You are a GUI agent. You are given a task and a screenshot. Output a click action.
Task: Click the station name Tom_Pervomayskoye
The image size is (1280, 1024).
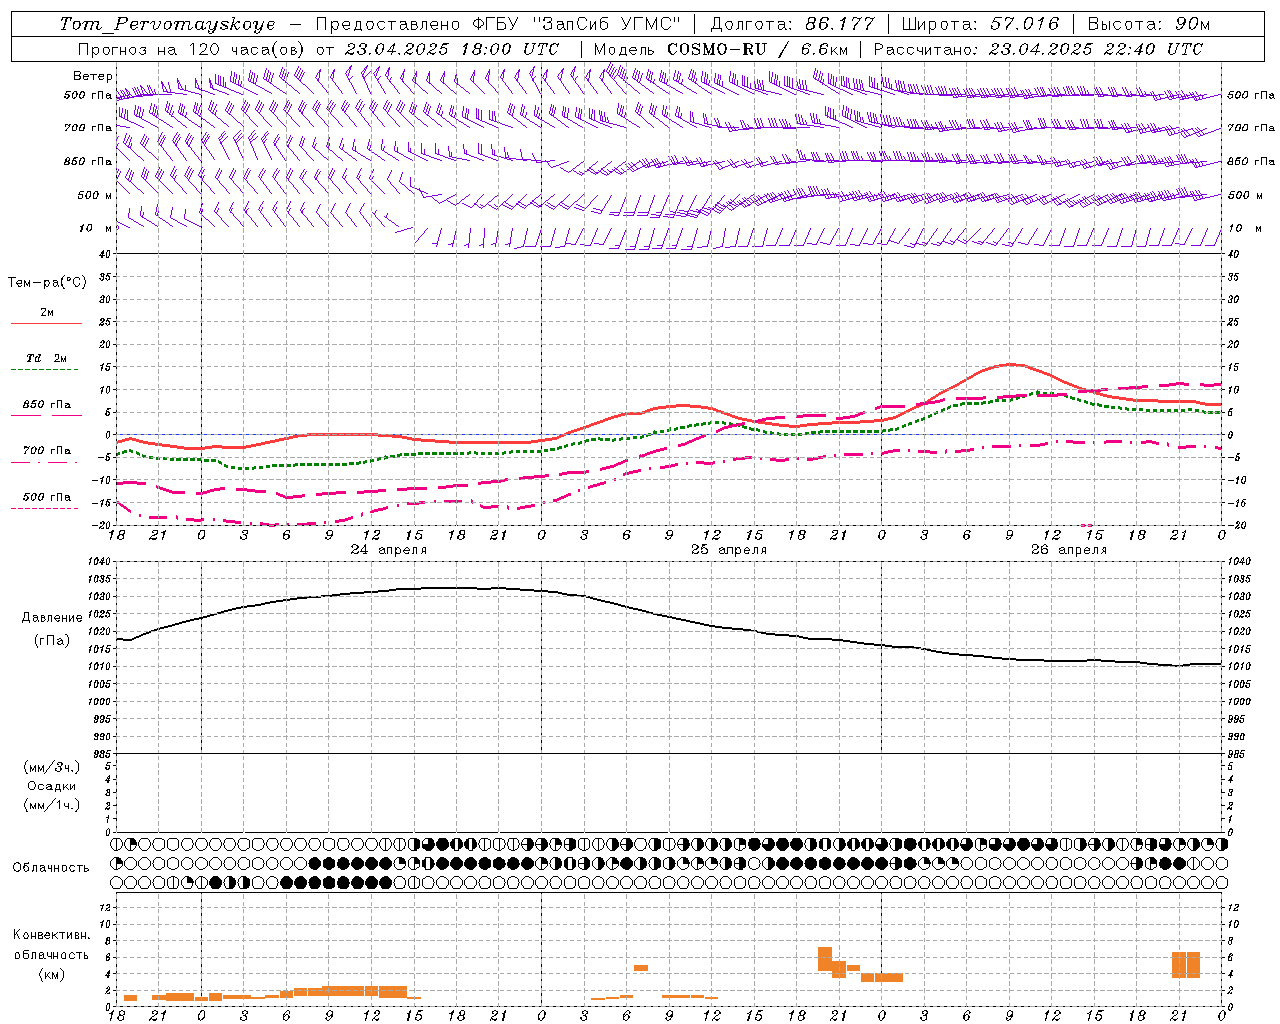(x=167, y=24)
